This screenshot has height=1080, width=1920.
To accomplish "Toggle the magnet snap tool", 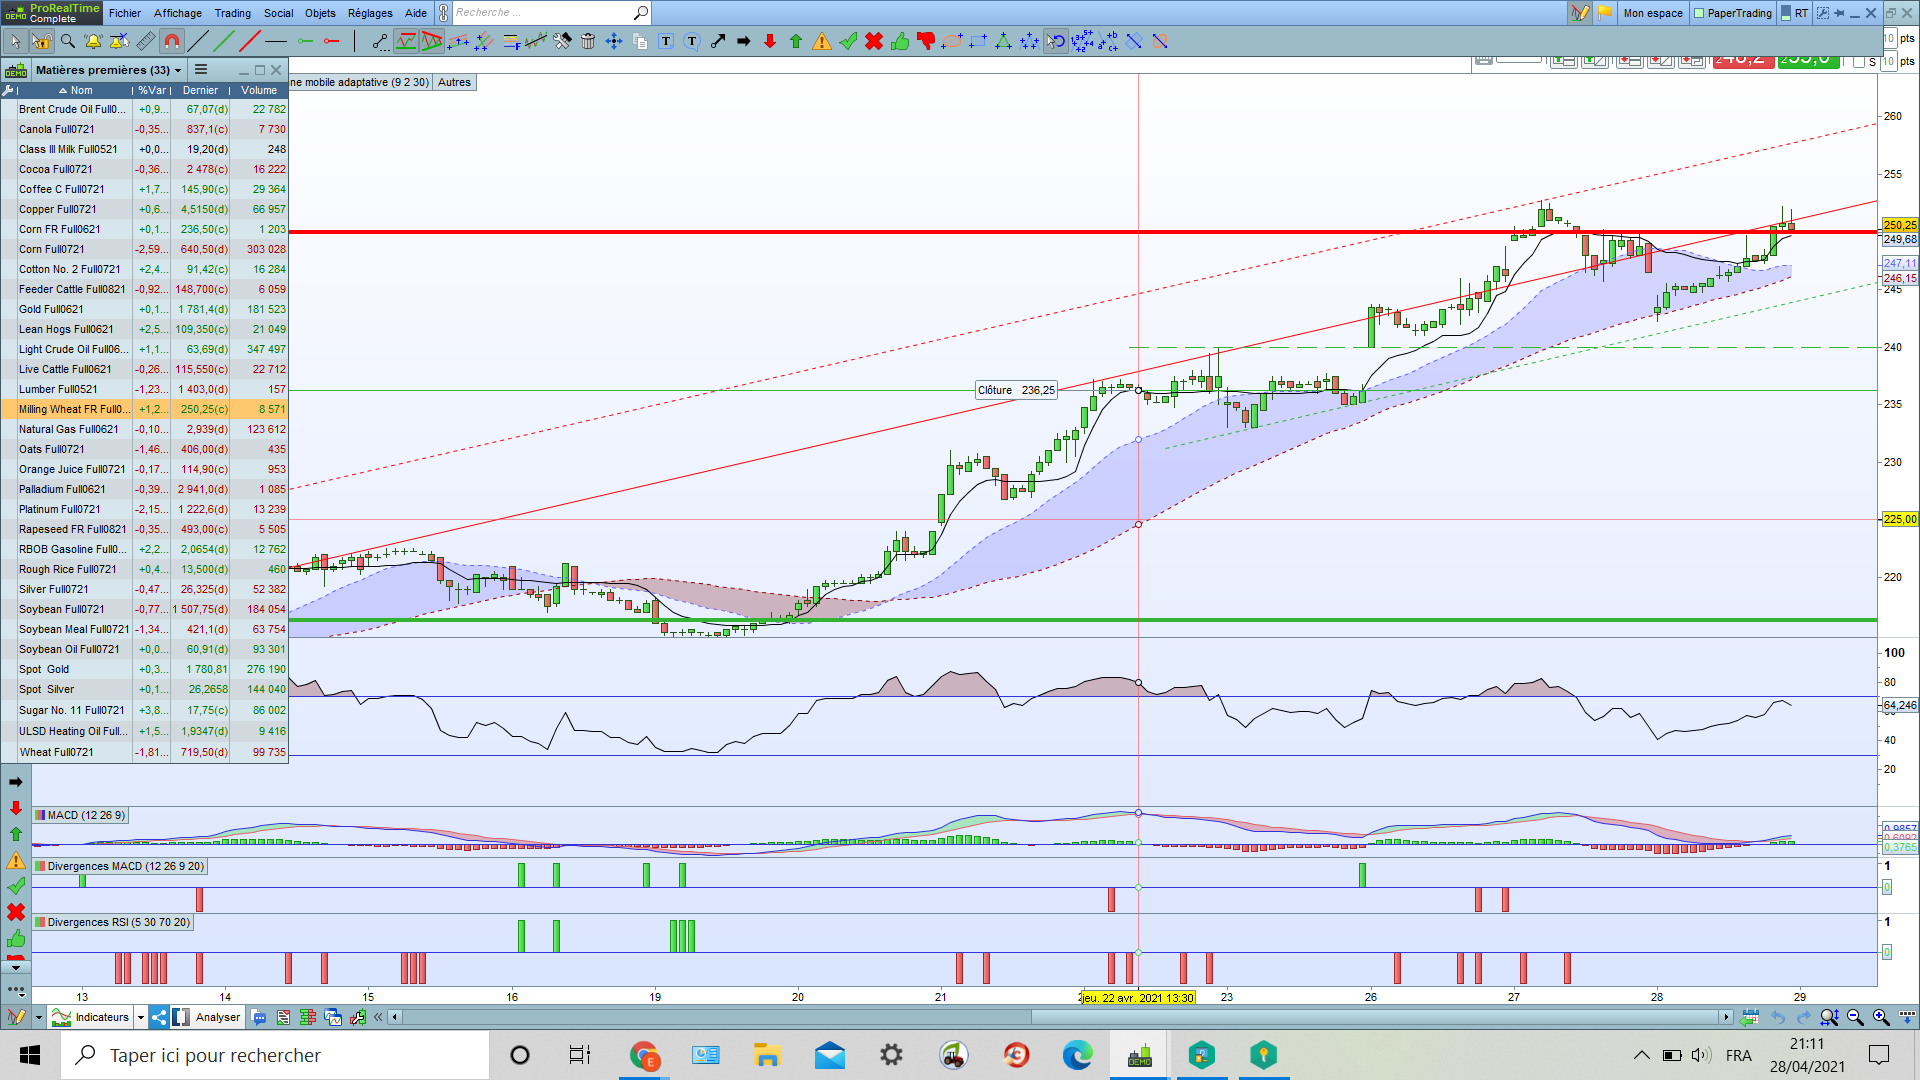I will (172, 41).
